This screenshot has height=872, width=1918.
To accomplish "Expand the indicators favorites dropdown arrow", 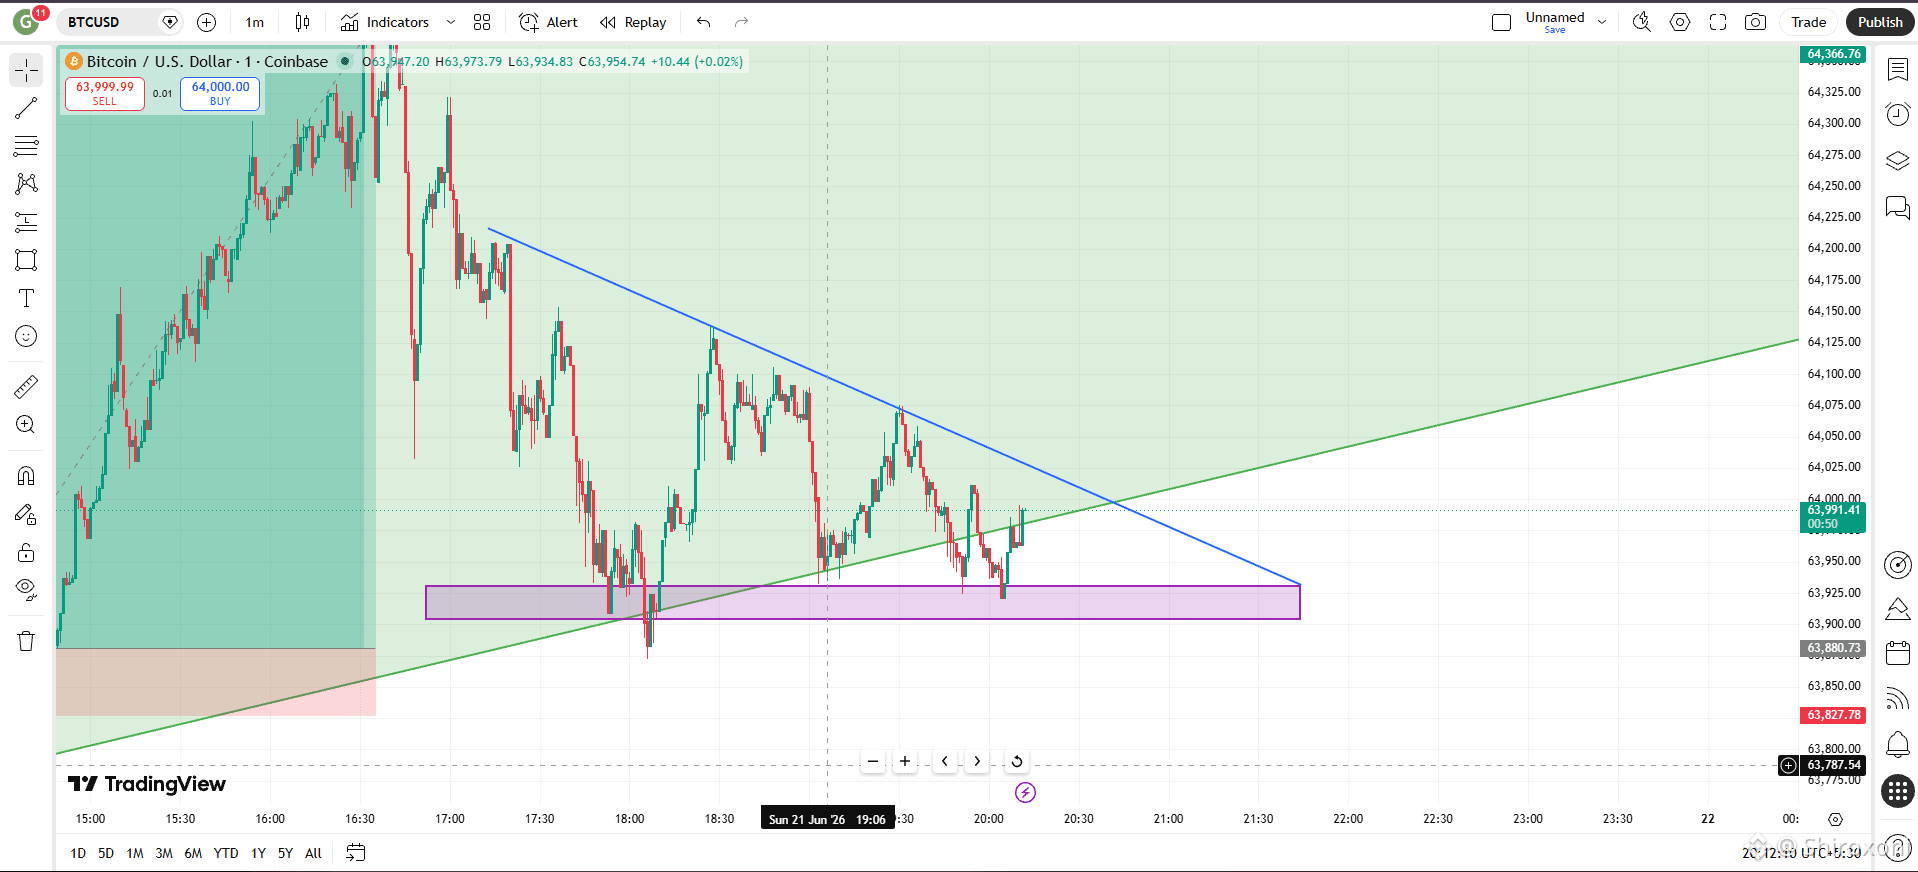I will click(450, 22).
